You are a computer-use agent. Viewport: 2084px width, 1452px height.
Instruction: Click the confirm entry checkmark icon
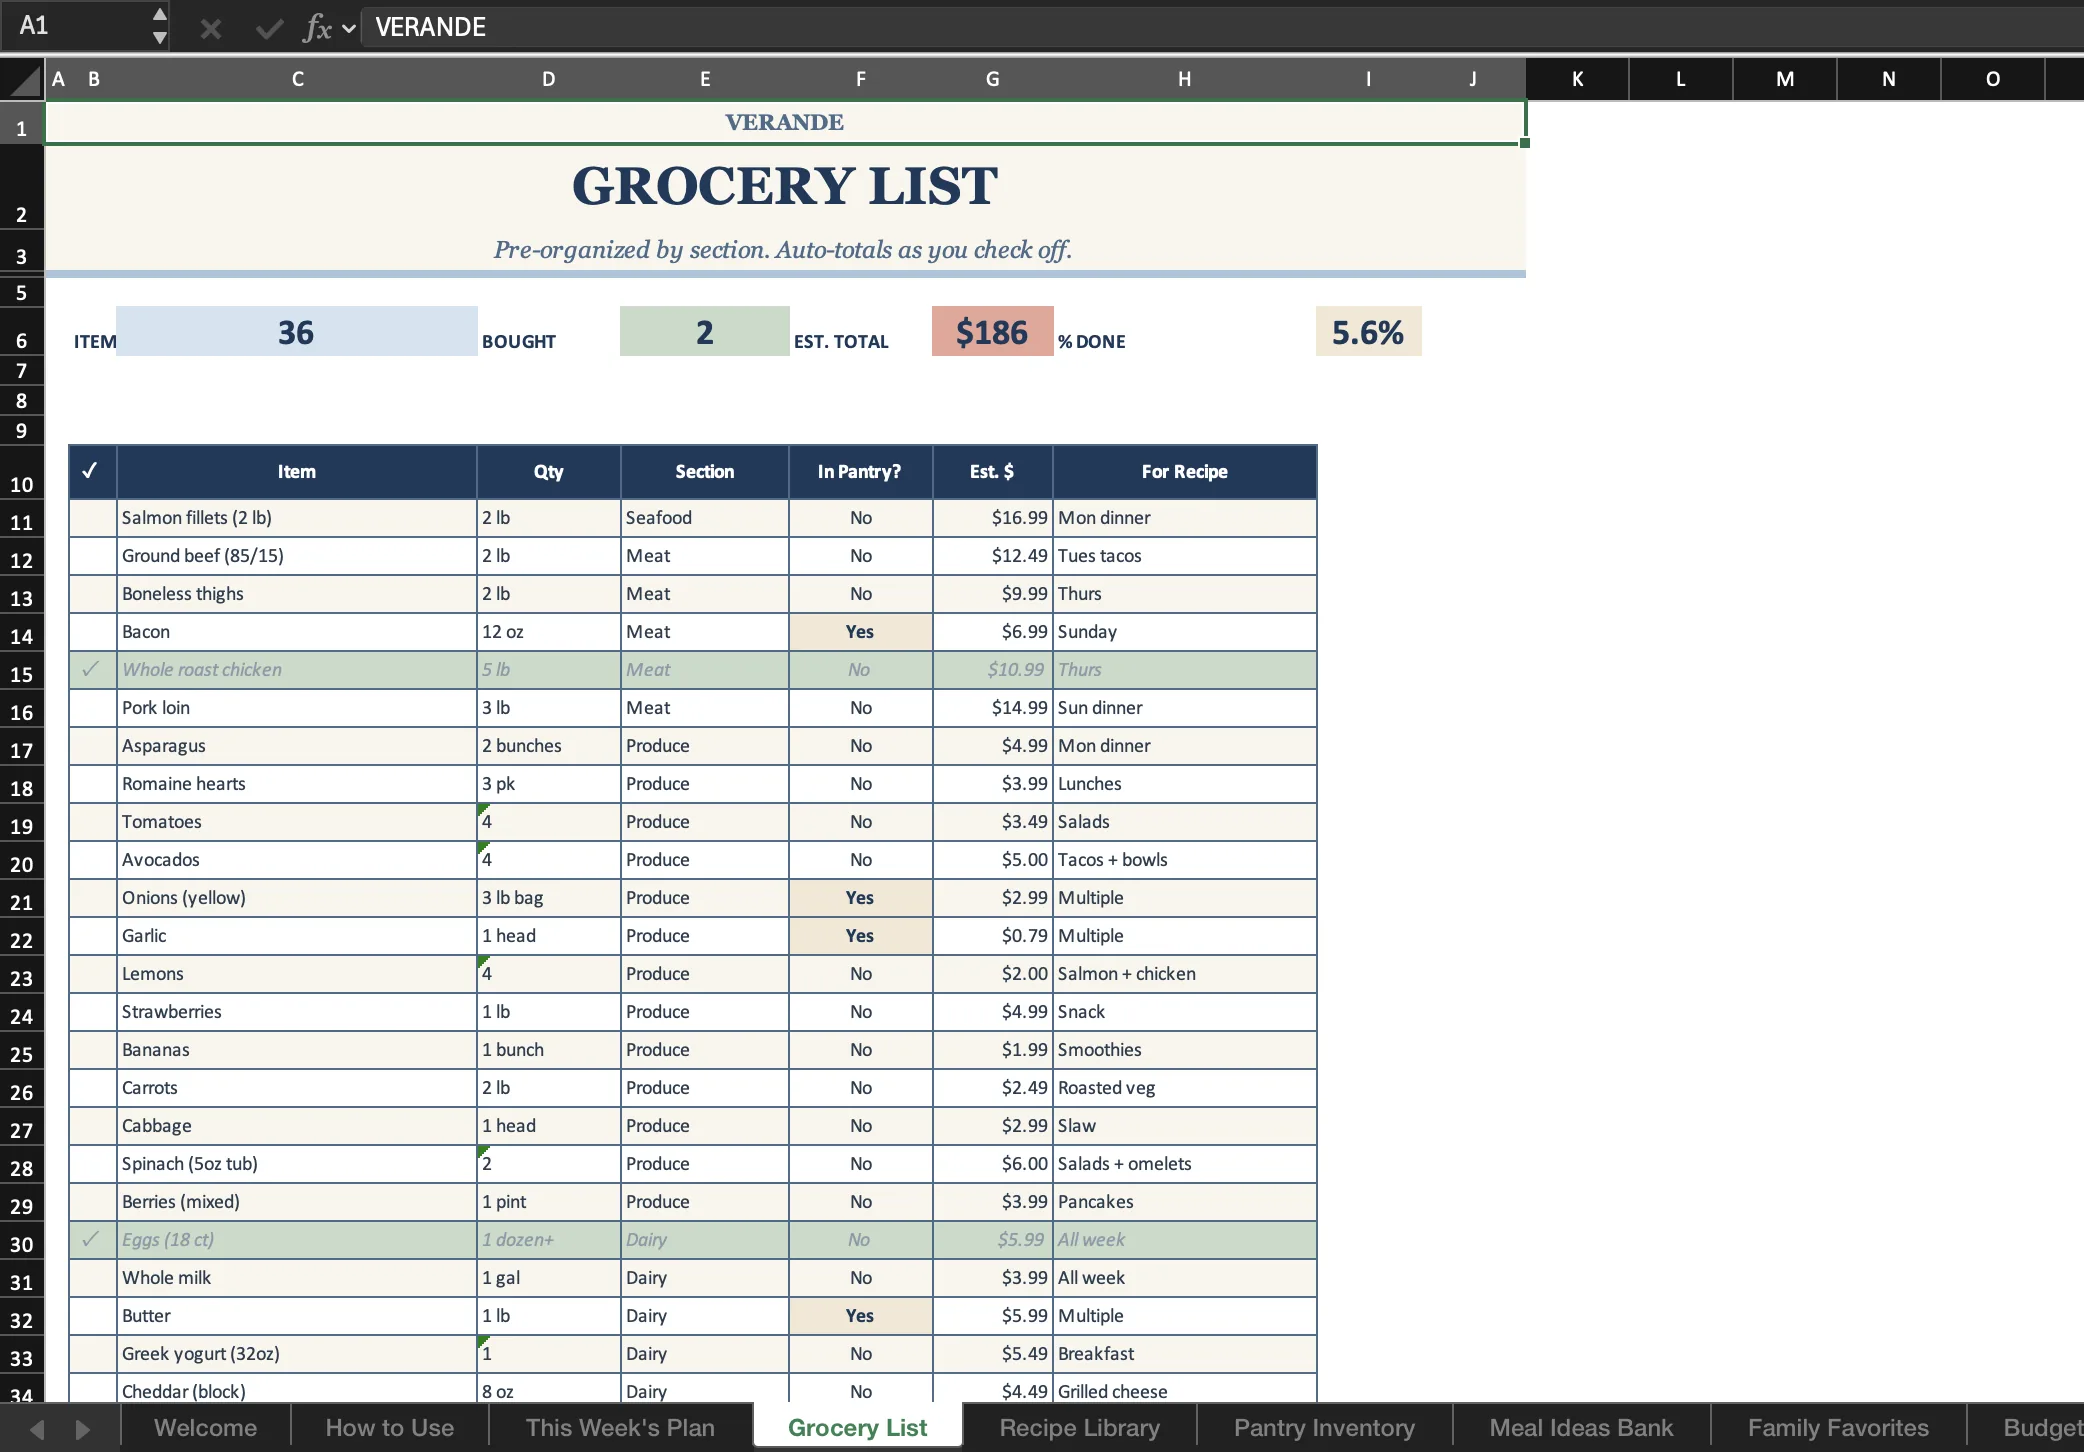(268, 28)
